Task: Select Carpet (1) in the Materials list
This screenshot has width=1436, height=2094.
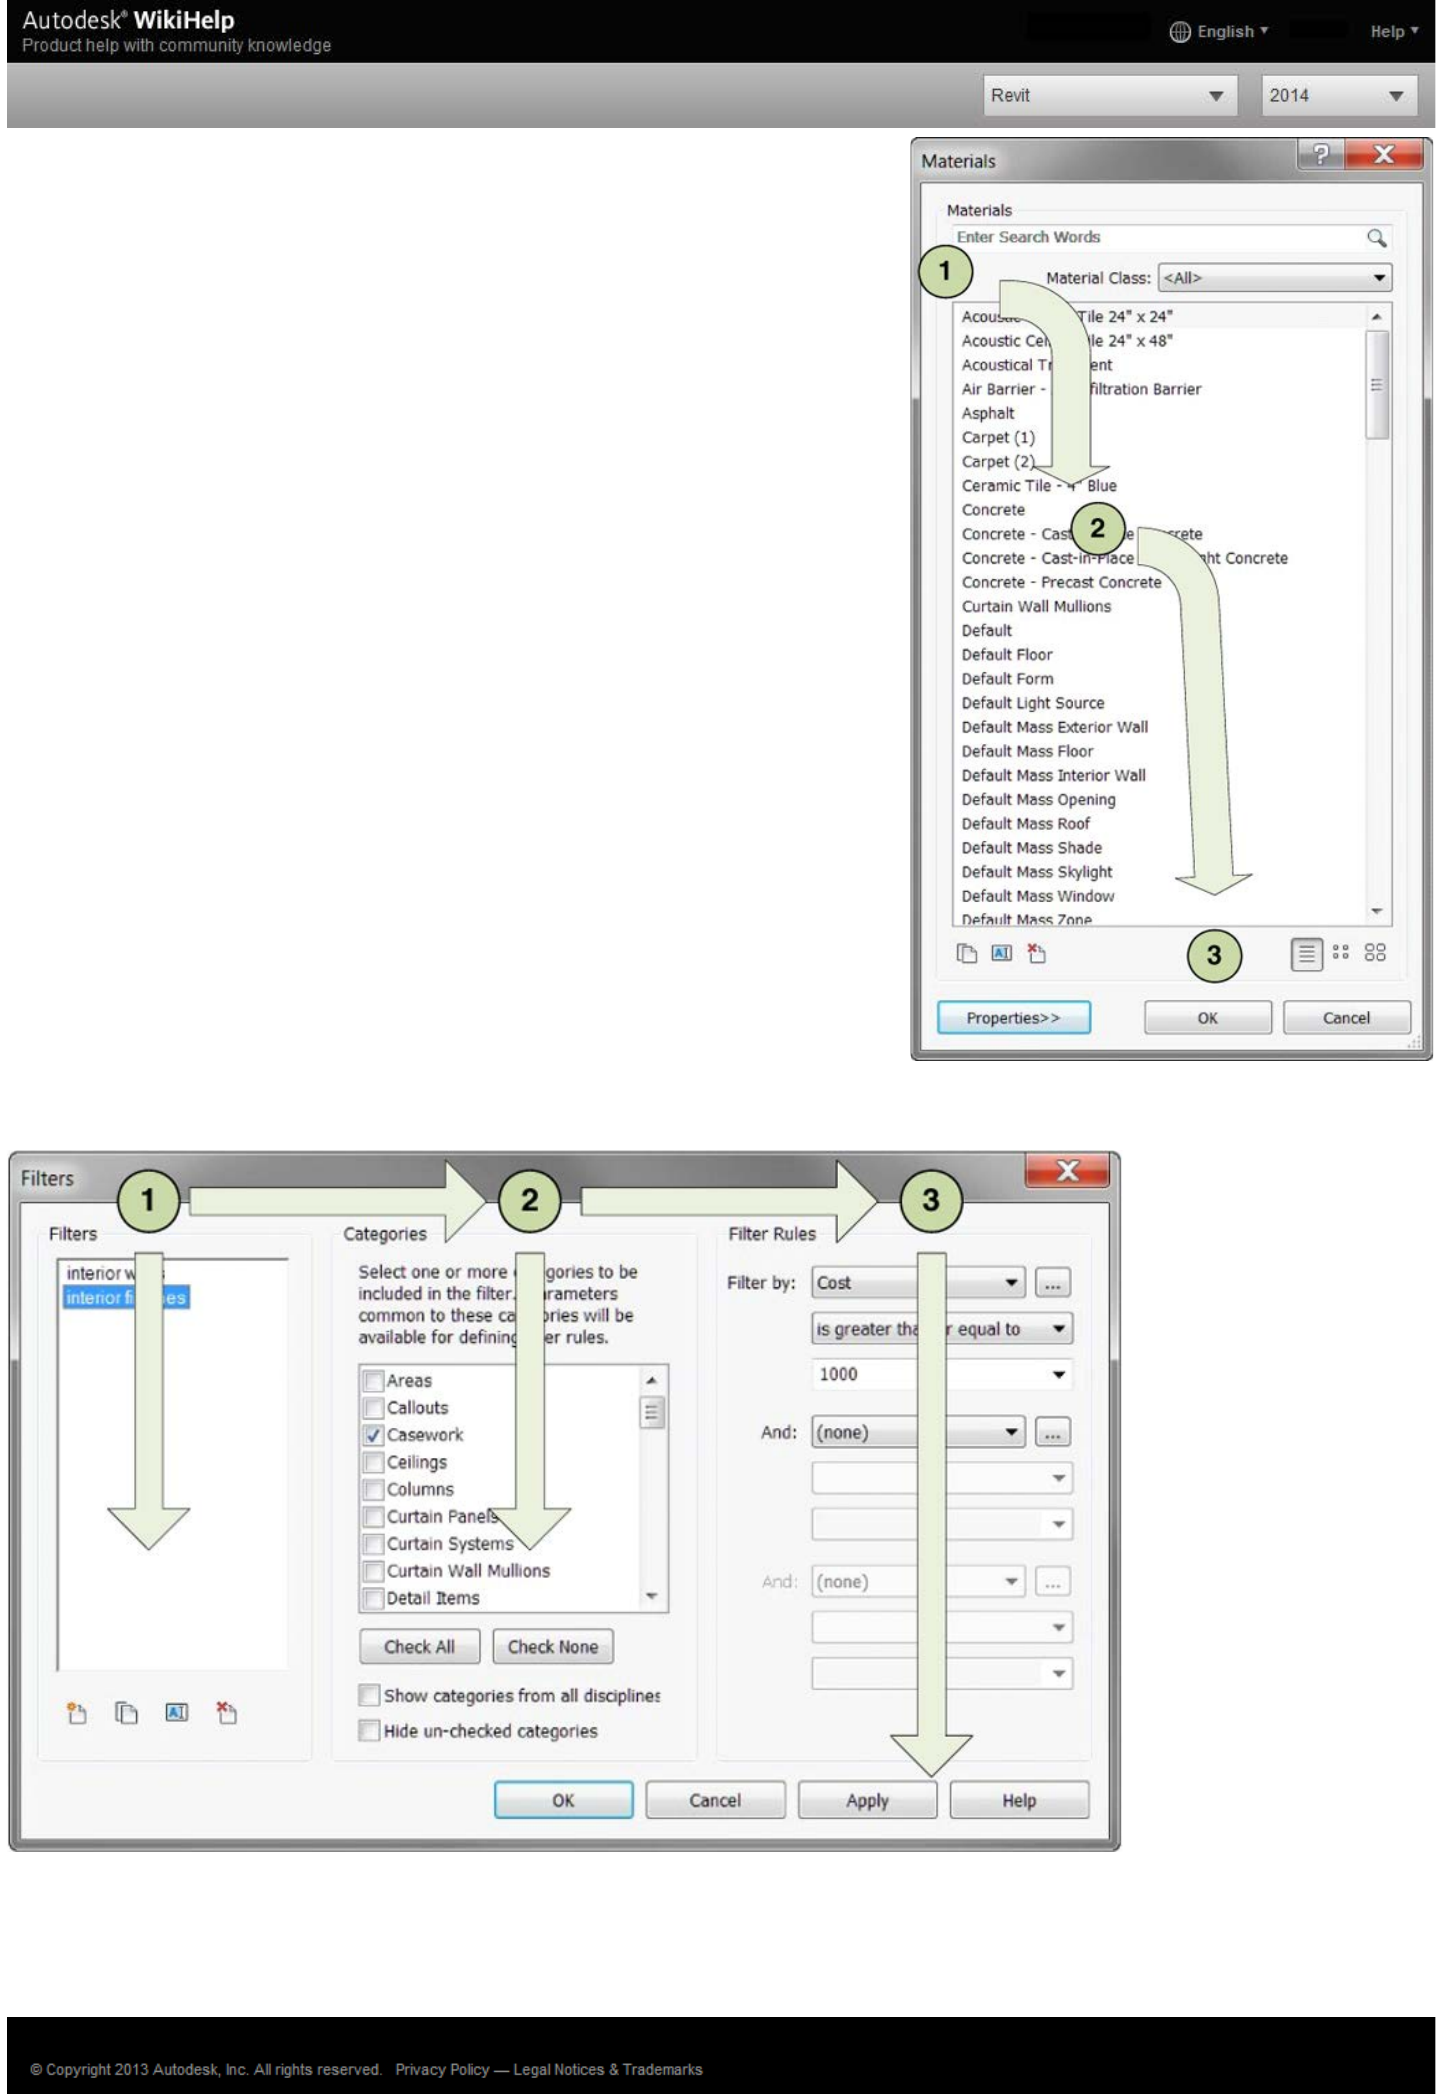Action: 998,438
